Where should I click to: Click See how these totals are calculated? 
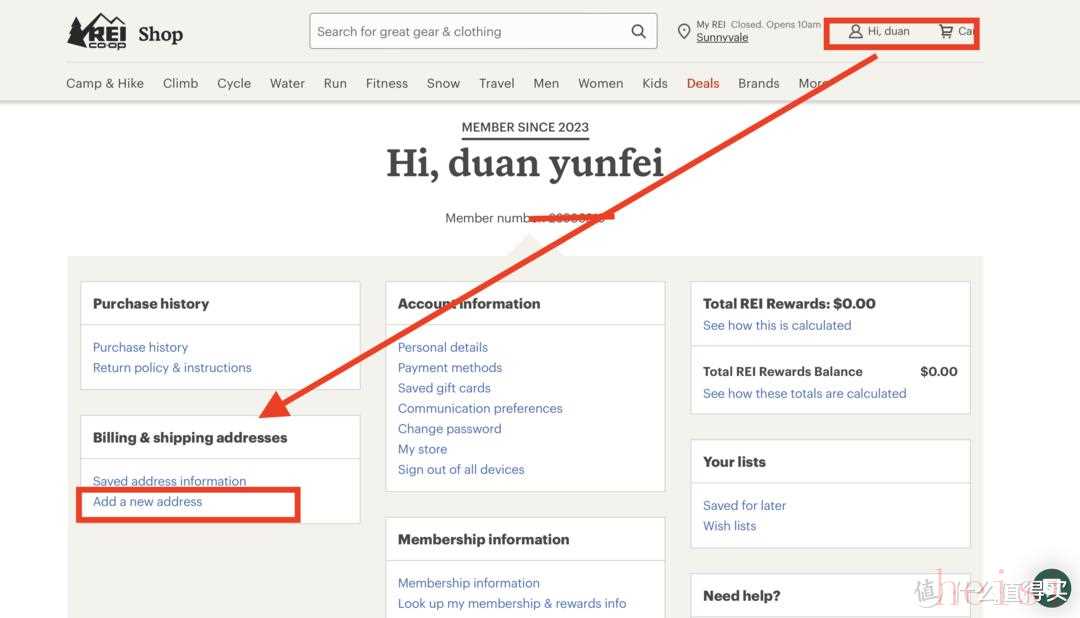(804, 393)
